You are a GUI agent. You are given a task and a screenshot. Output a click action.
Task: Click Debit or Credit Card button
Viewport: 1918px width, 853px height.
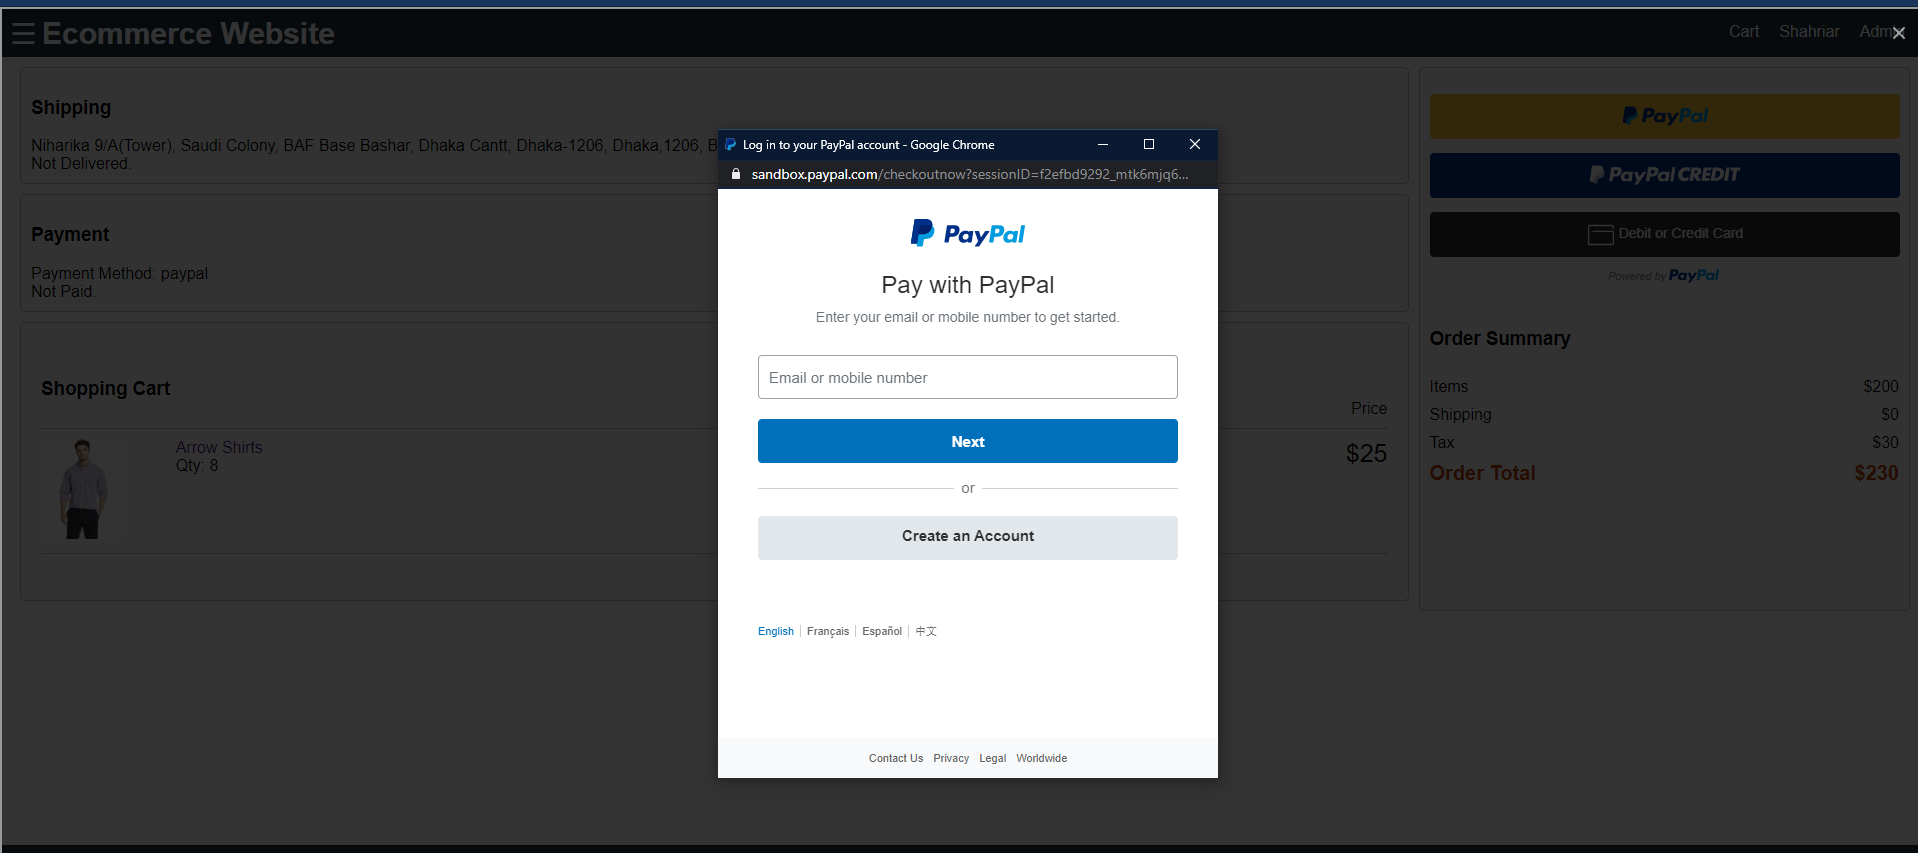1664,234
